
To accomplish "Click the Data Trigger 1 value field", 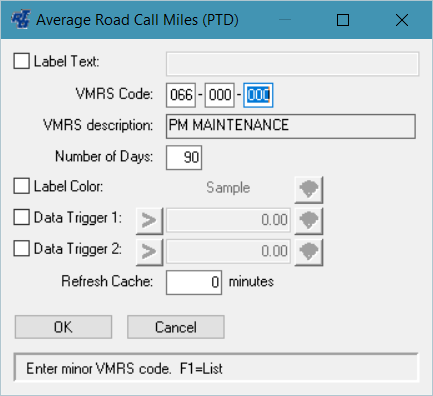I will pyautogui.click(x=228, y=220).
